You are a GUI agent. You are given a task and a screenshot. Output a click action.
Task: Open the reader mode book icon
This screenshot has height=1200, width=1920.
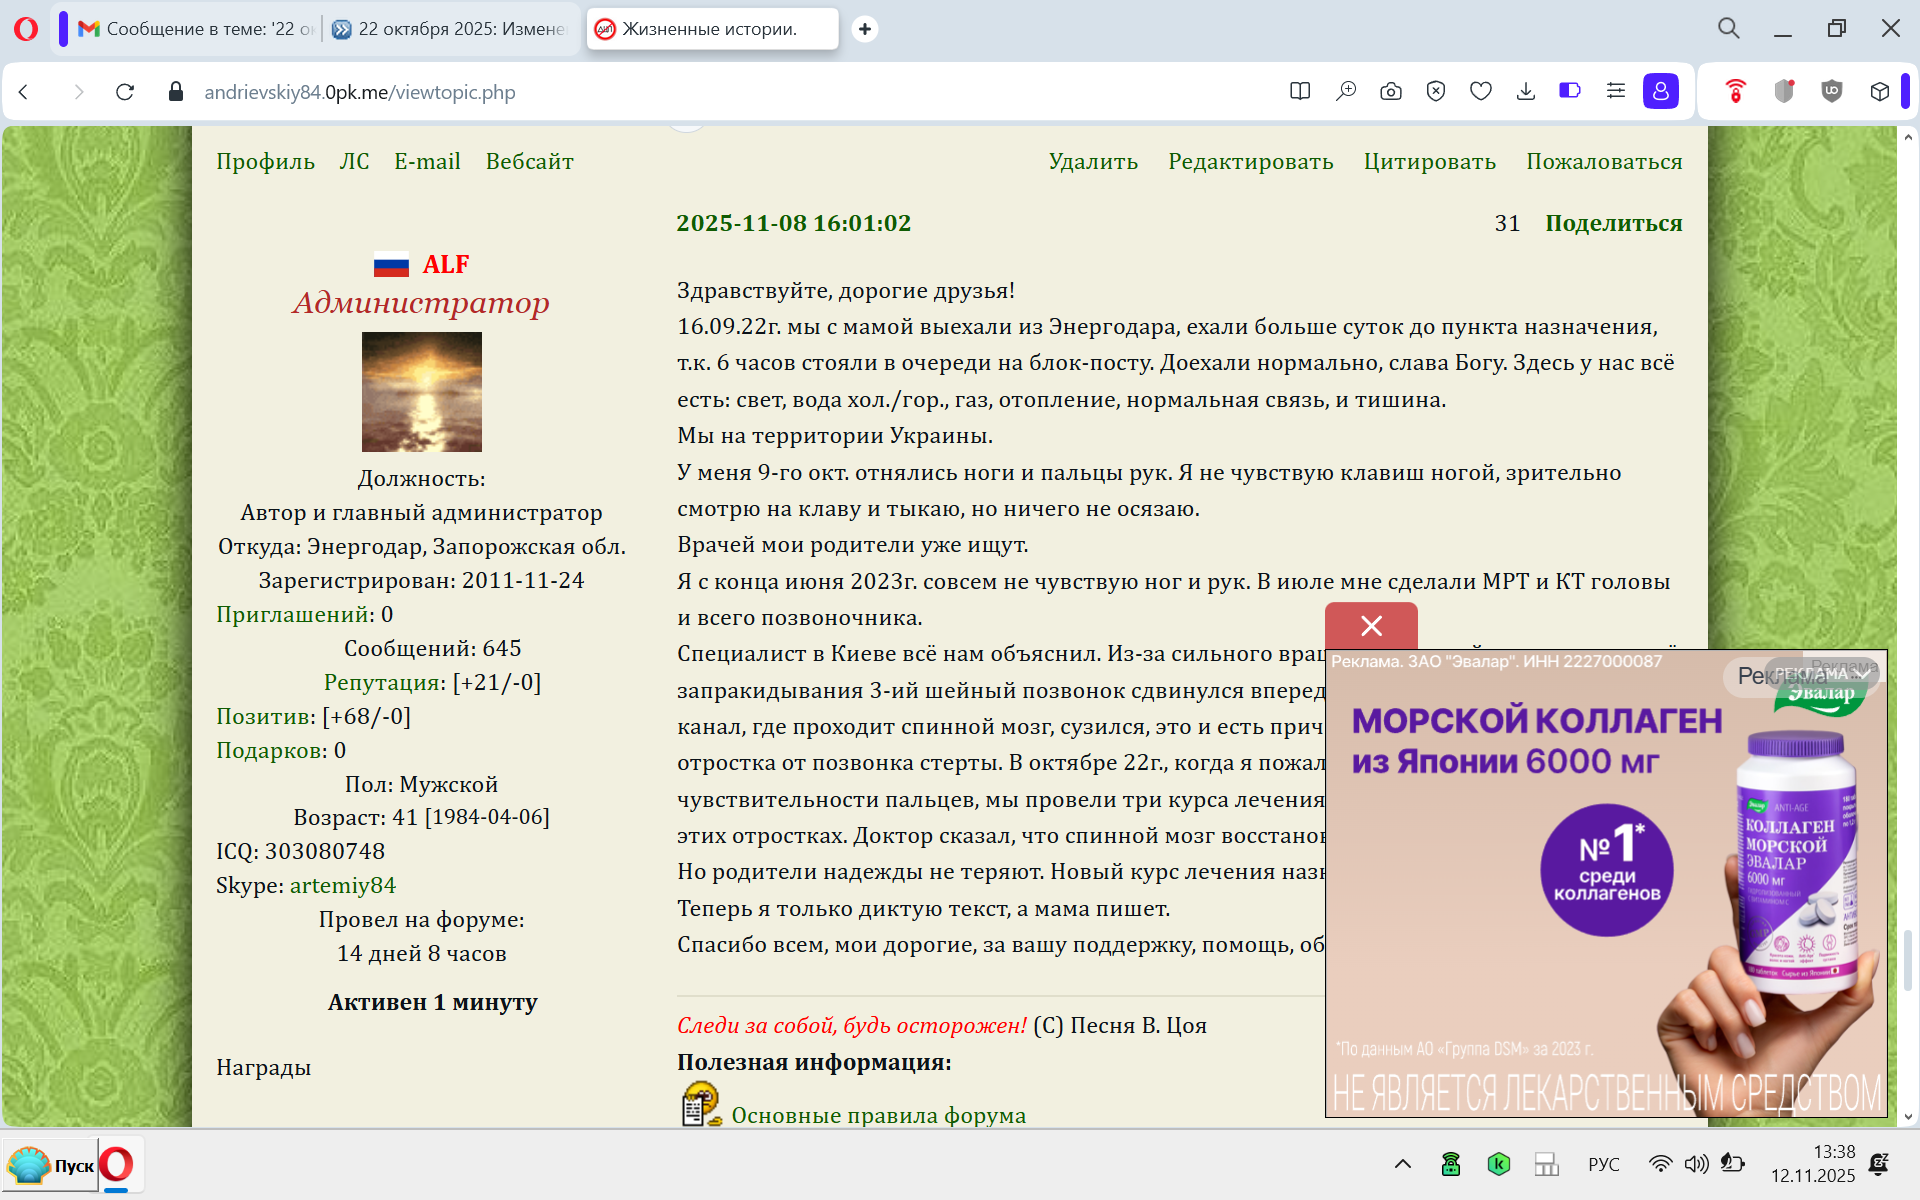pos(1300,92)
